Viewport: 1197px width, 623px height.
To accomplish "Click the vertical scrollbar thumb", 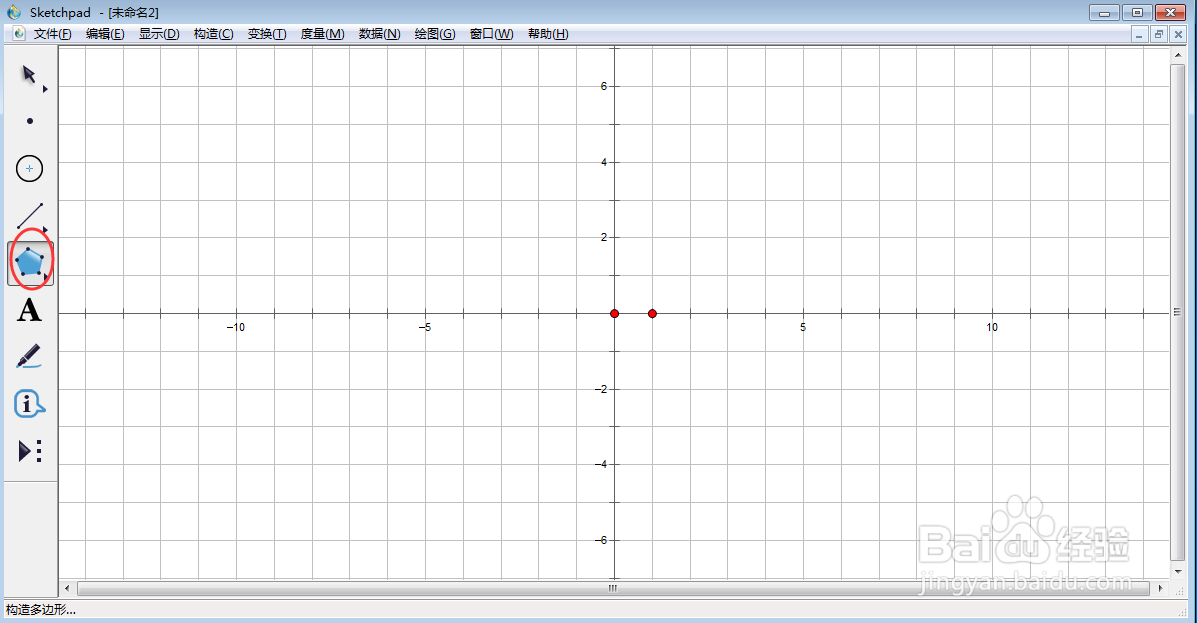I will click(1178, 312).
